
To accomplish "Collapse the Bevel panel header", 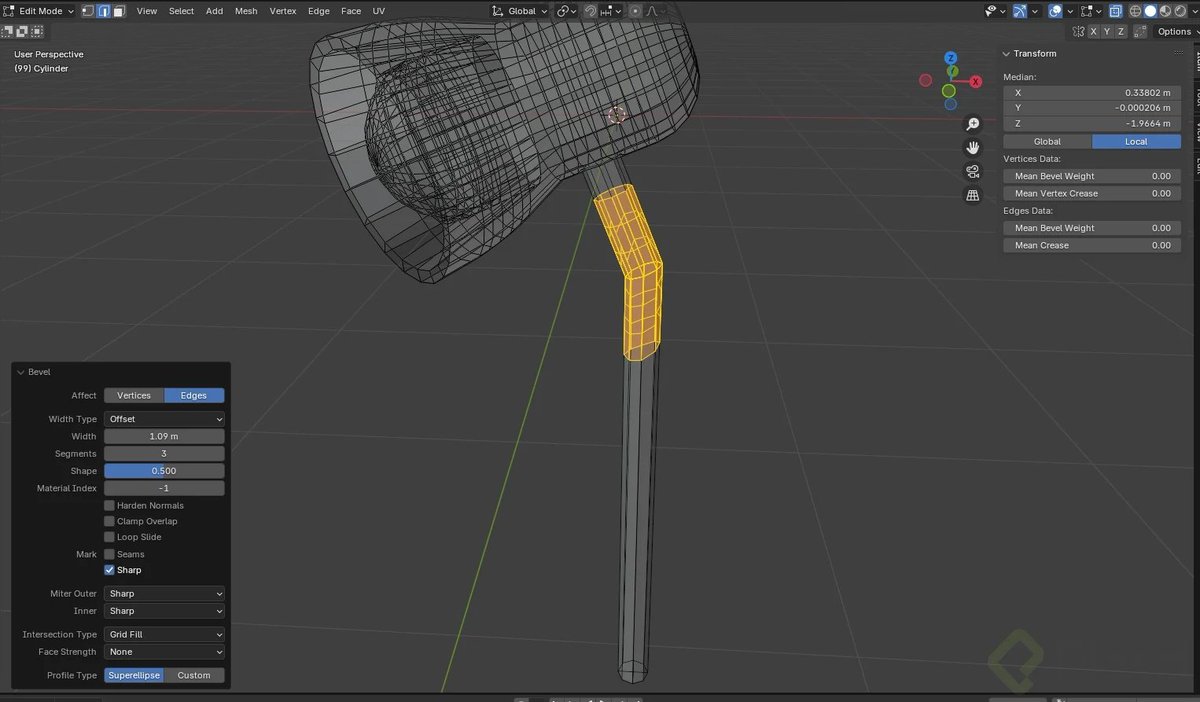I will click(20, 371).
